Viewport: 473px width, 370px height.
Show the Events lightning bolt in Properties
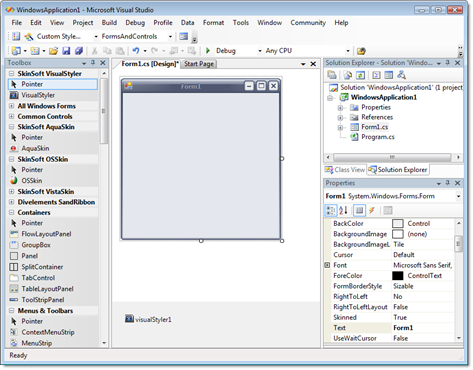pyautogui.click(x=372, y=210)
